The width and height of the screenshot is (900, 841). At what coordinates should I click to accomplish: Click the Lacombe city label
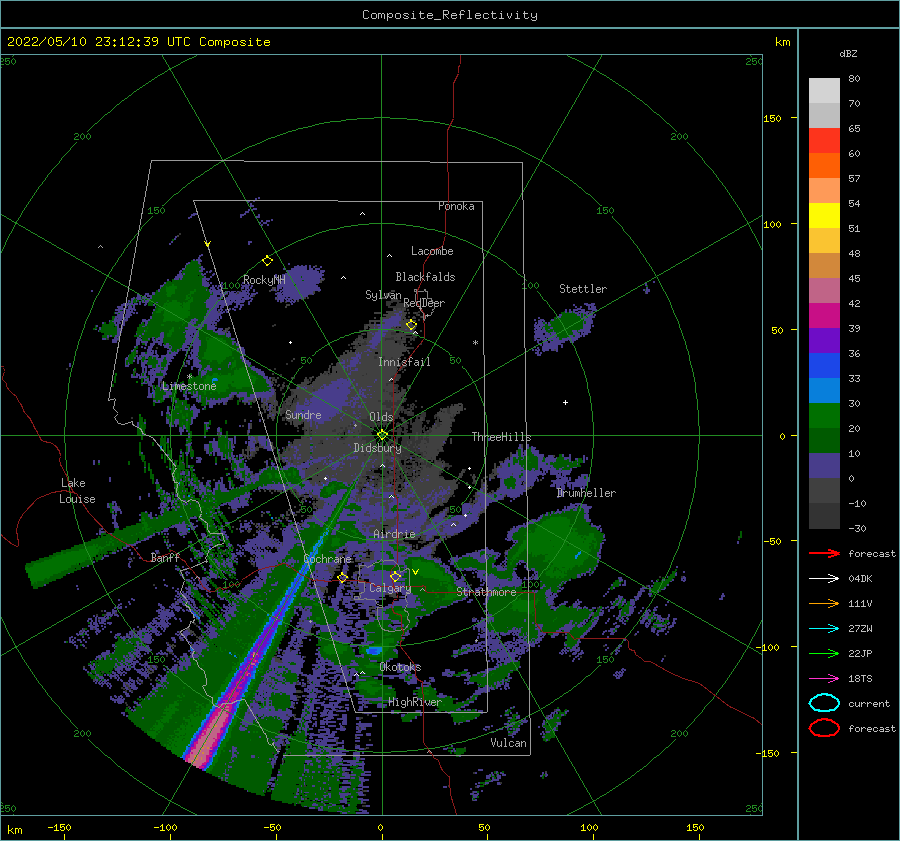coord(432,251)
